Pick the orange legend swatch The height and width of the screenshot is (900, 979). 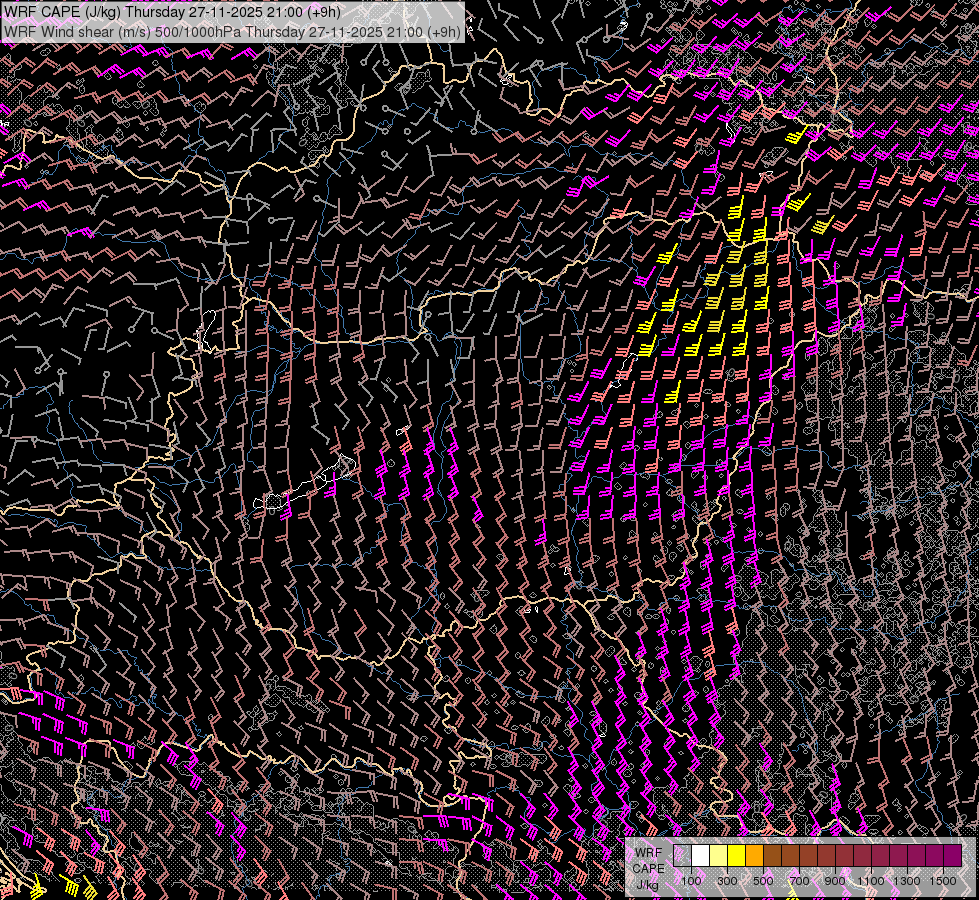pos(754,856)
